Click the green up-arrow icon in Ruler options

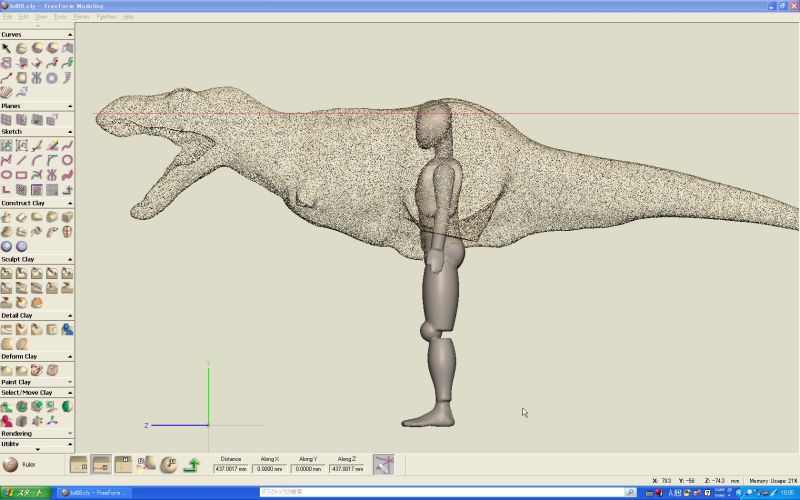pyautogui.click(x=192, y=465)
